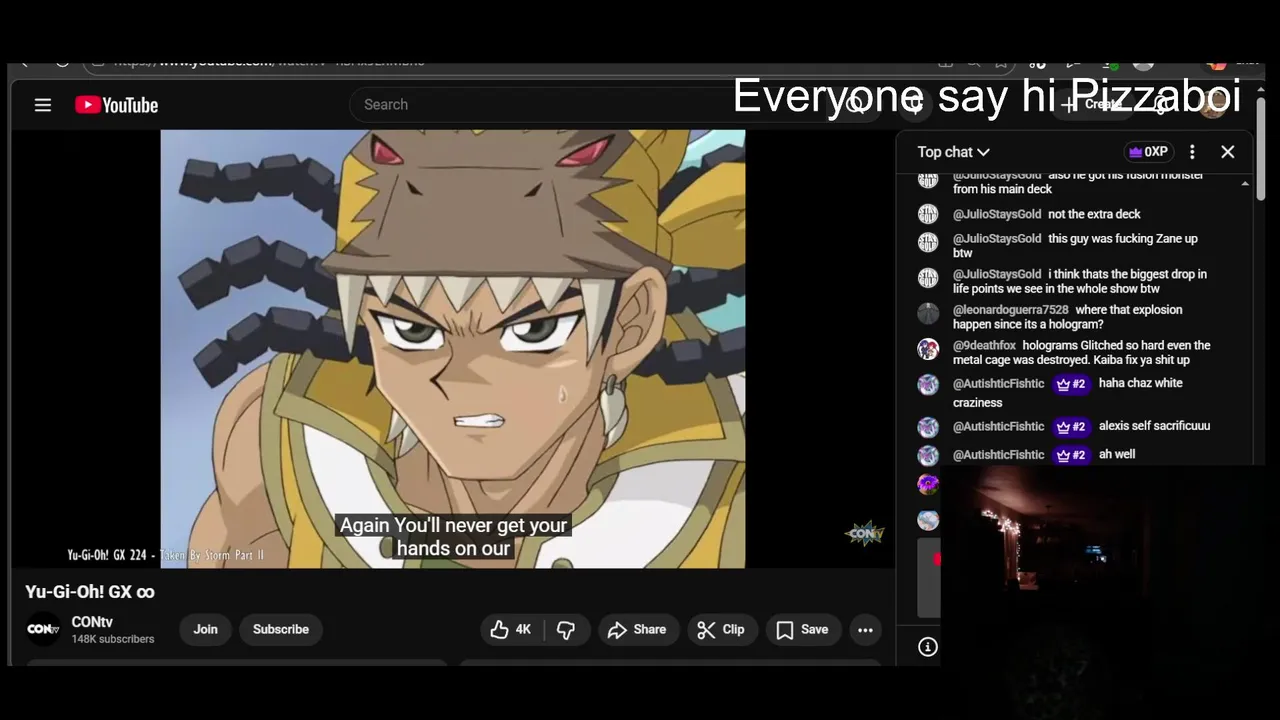Click message 'this guy was fucking Zane up'
Screen dimensions: 1280x720
pyautogui.click(x=1075, y=246)
